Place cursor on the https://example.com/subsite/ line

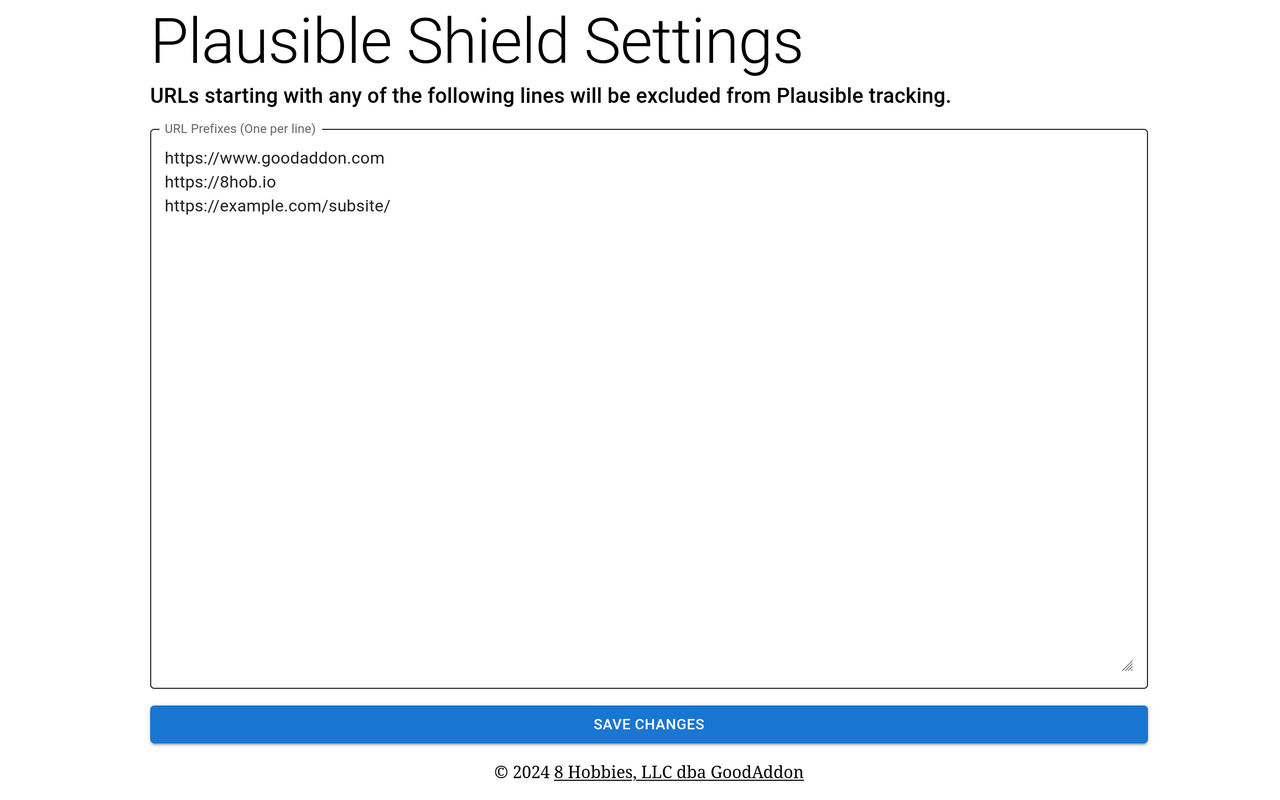(x=277, y=206)
